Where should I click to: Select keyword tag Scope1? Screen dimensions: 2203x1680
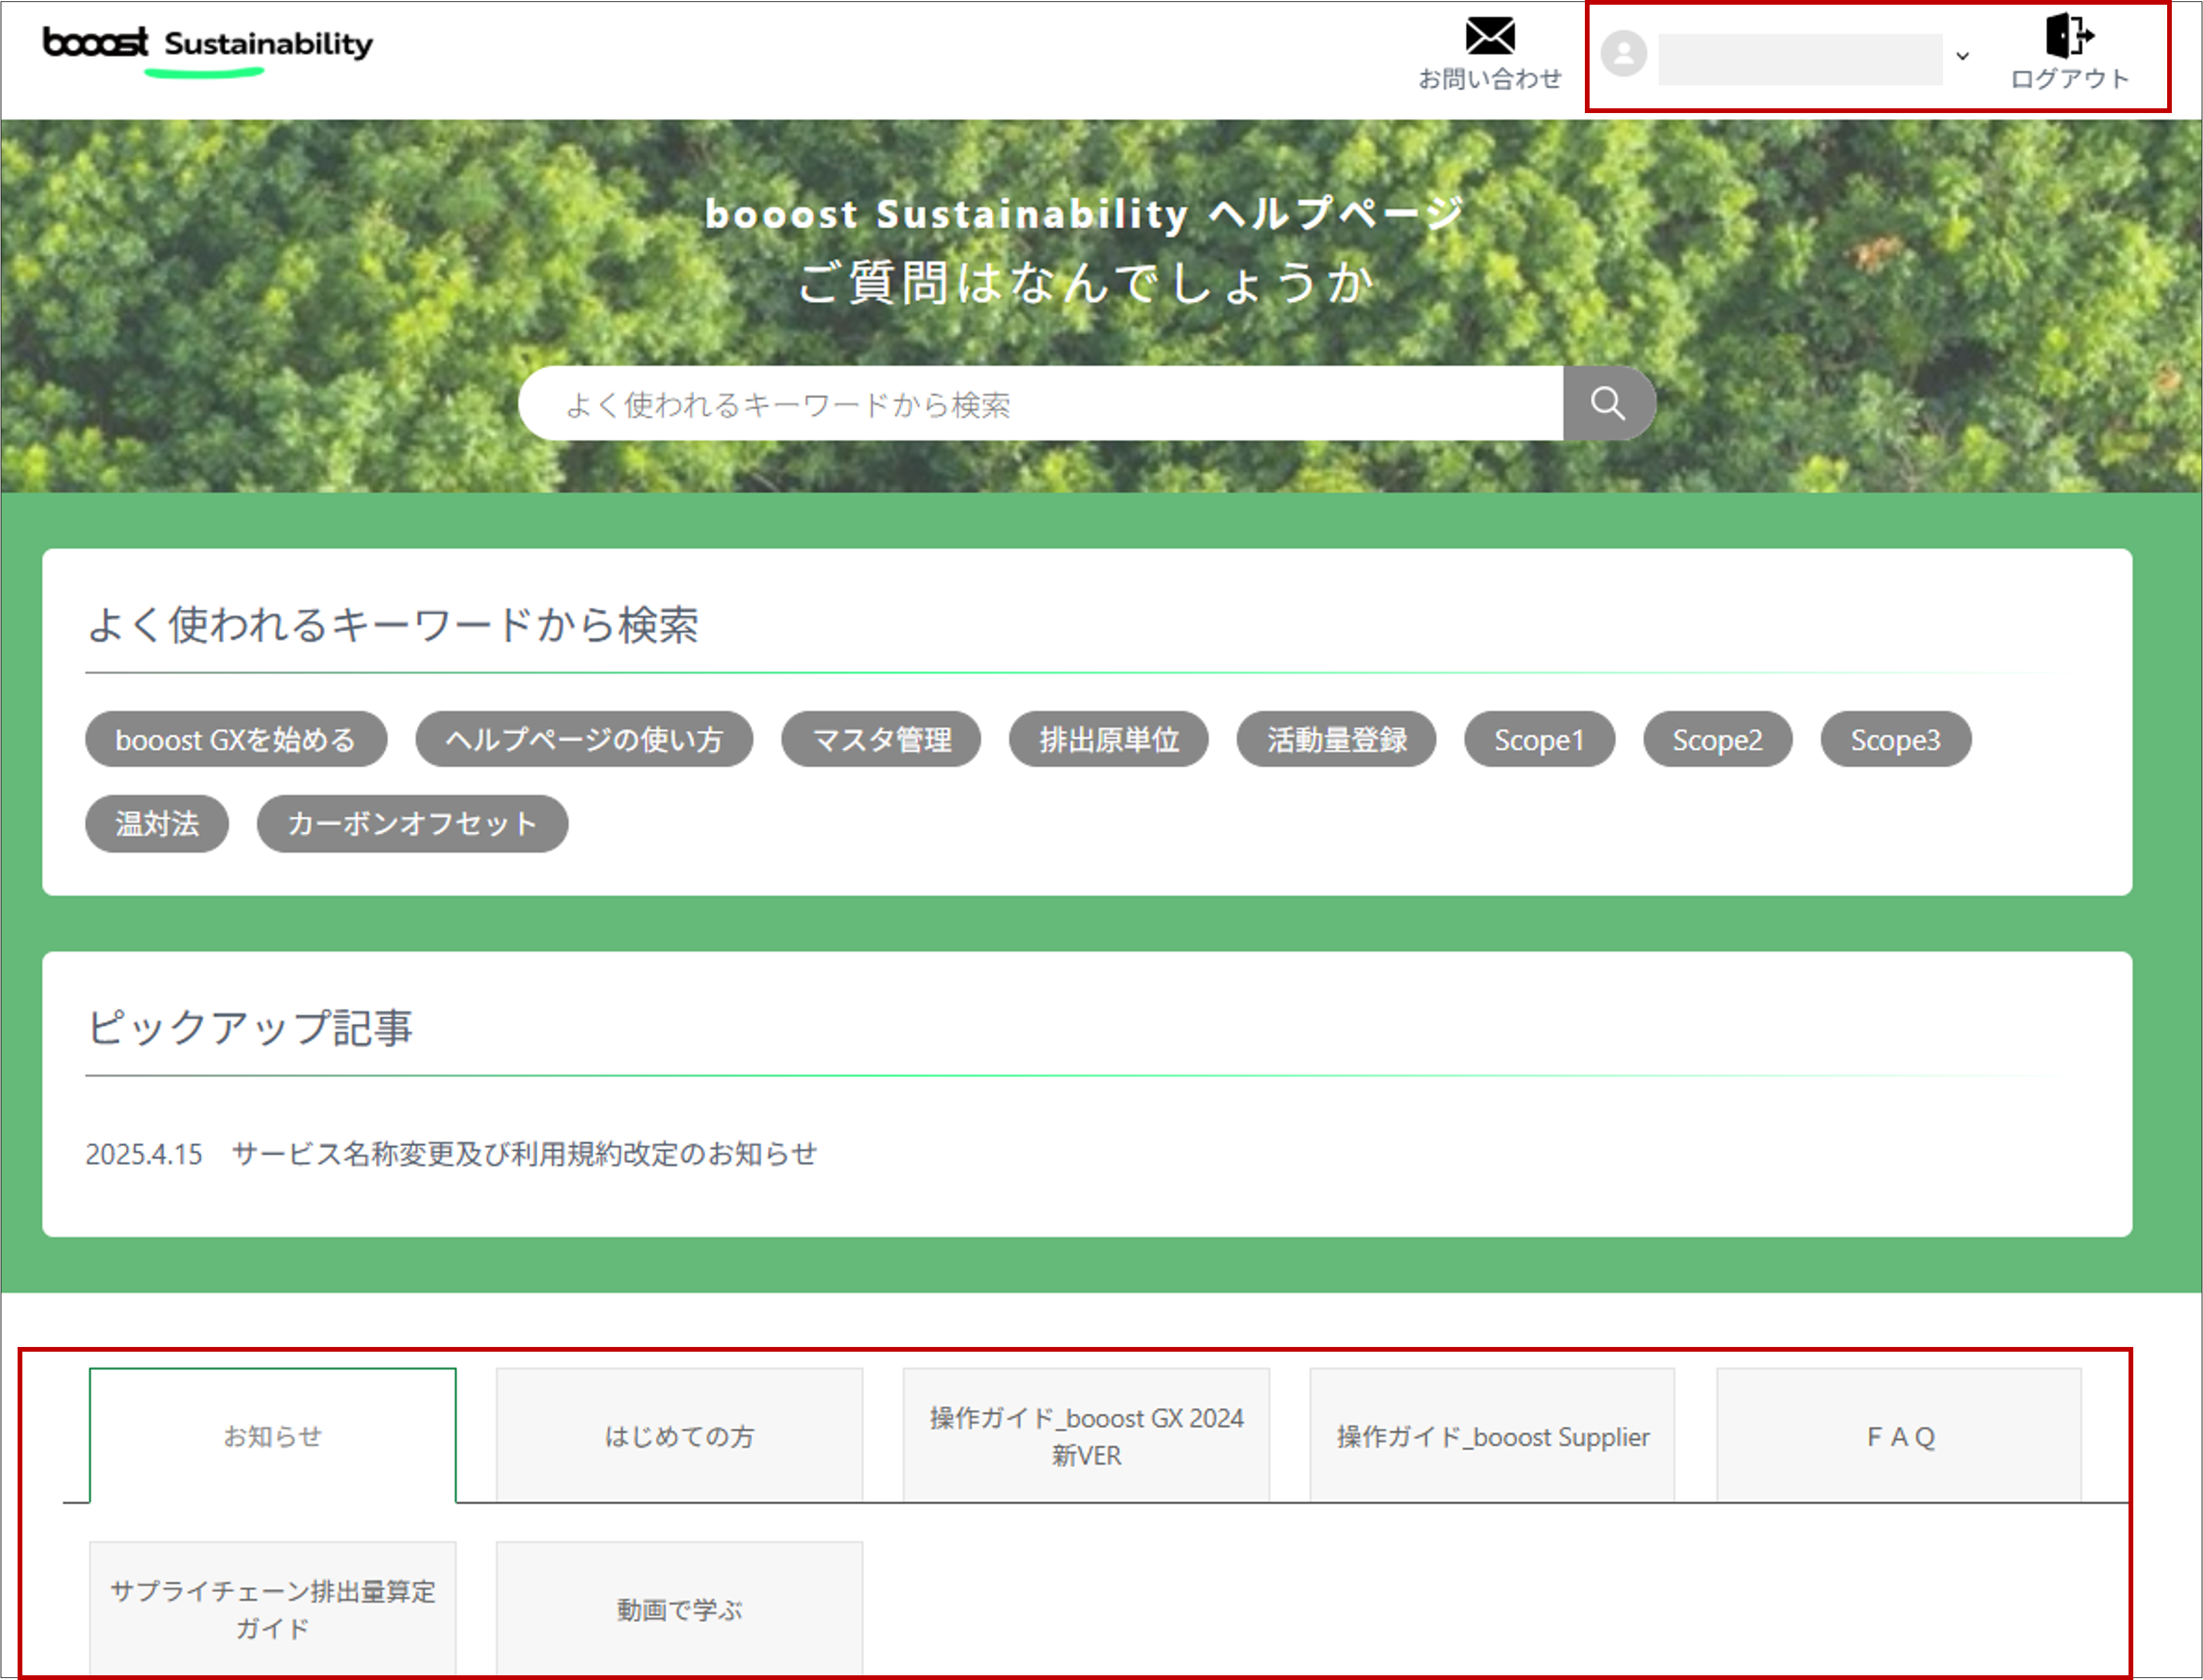click(x=1539, y=740)
